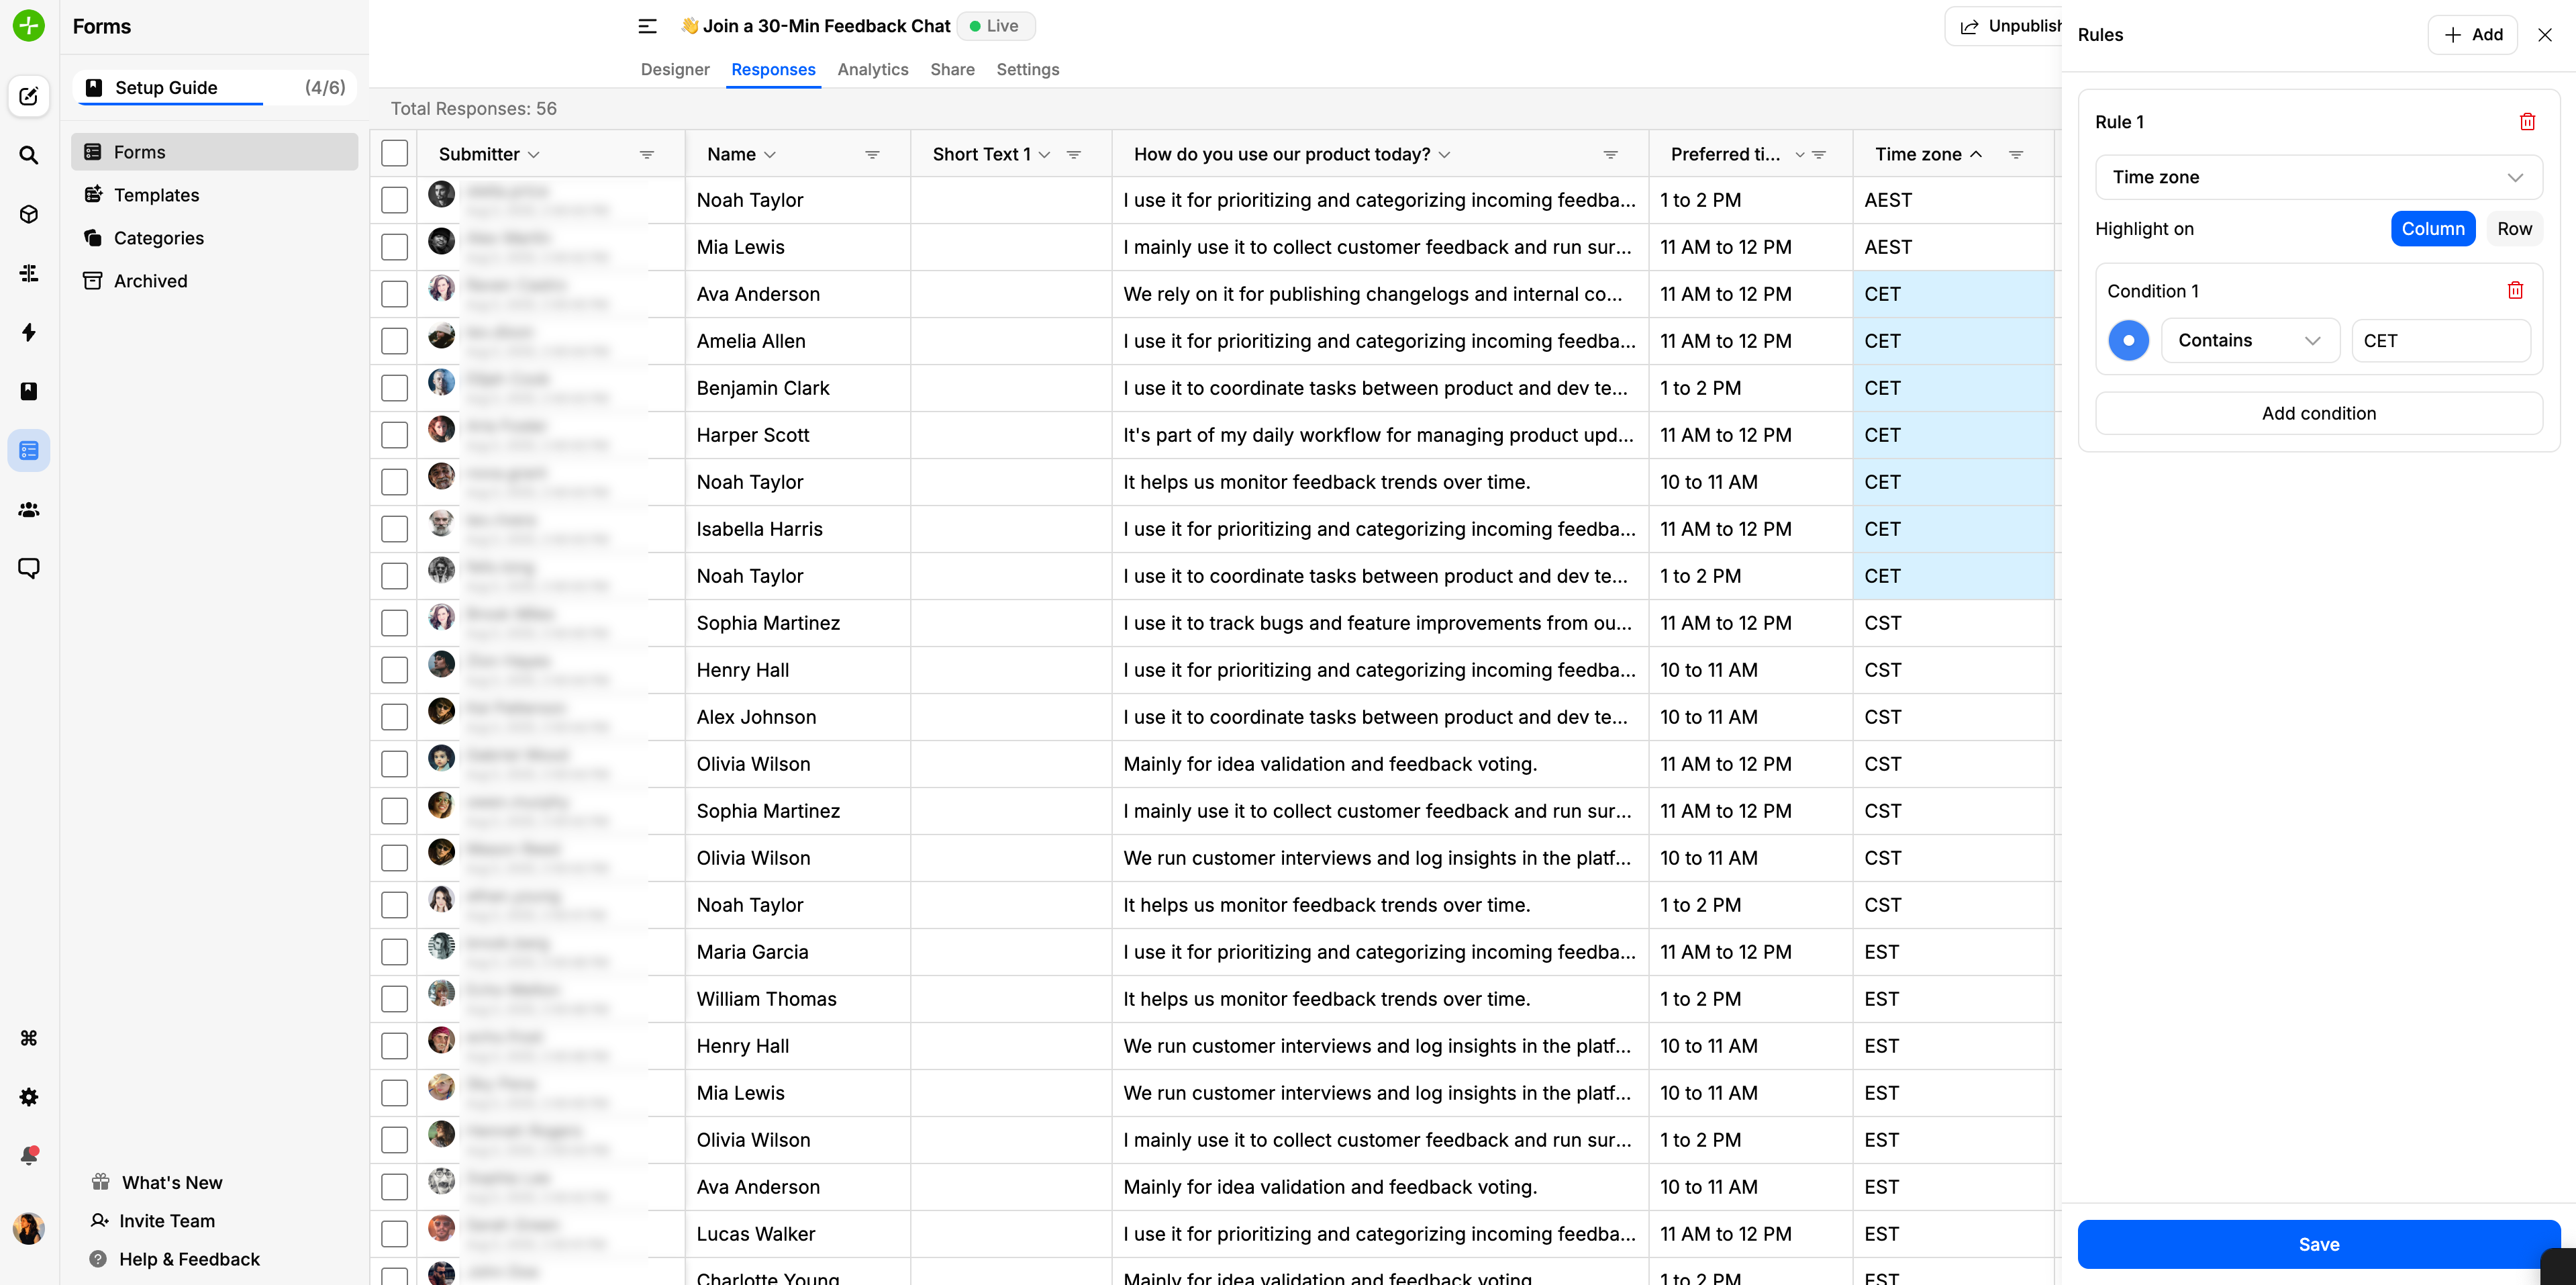Switch to the Designer tab
Viewport: 2576px width, 1285px height.
(x=675, y=70)
